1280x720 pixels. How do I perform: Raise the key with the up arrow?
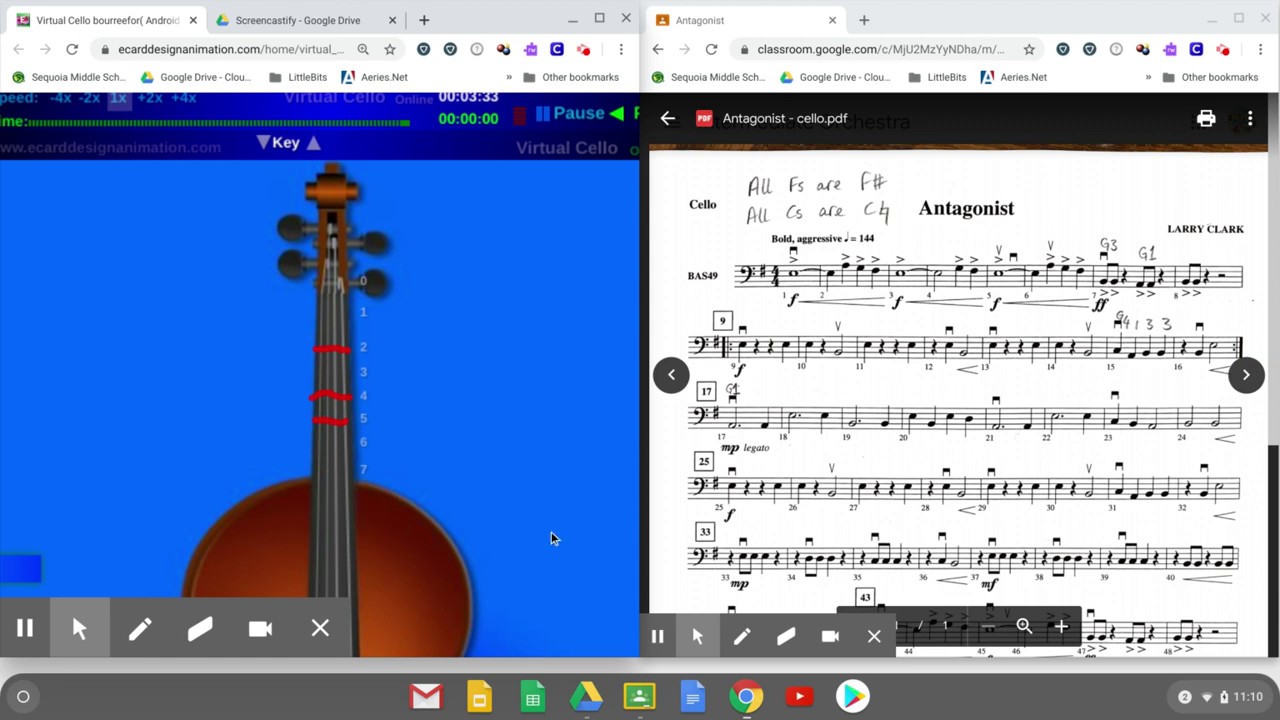coord(313,143)
